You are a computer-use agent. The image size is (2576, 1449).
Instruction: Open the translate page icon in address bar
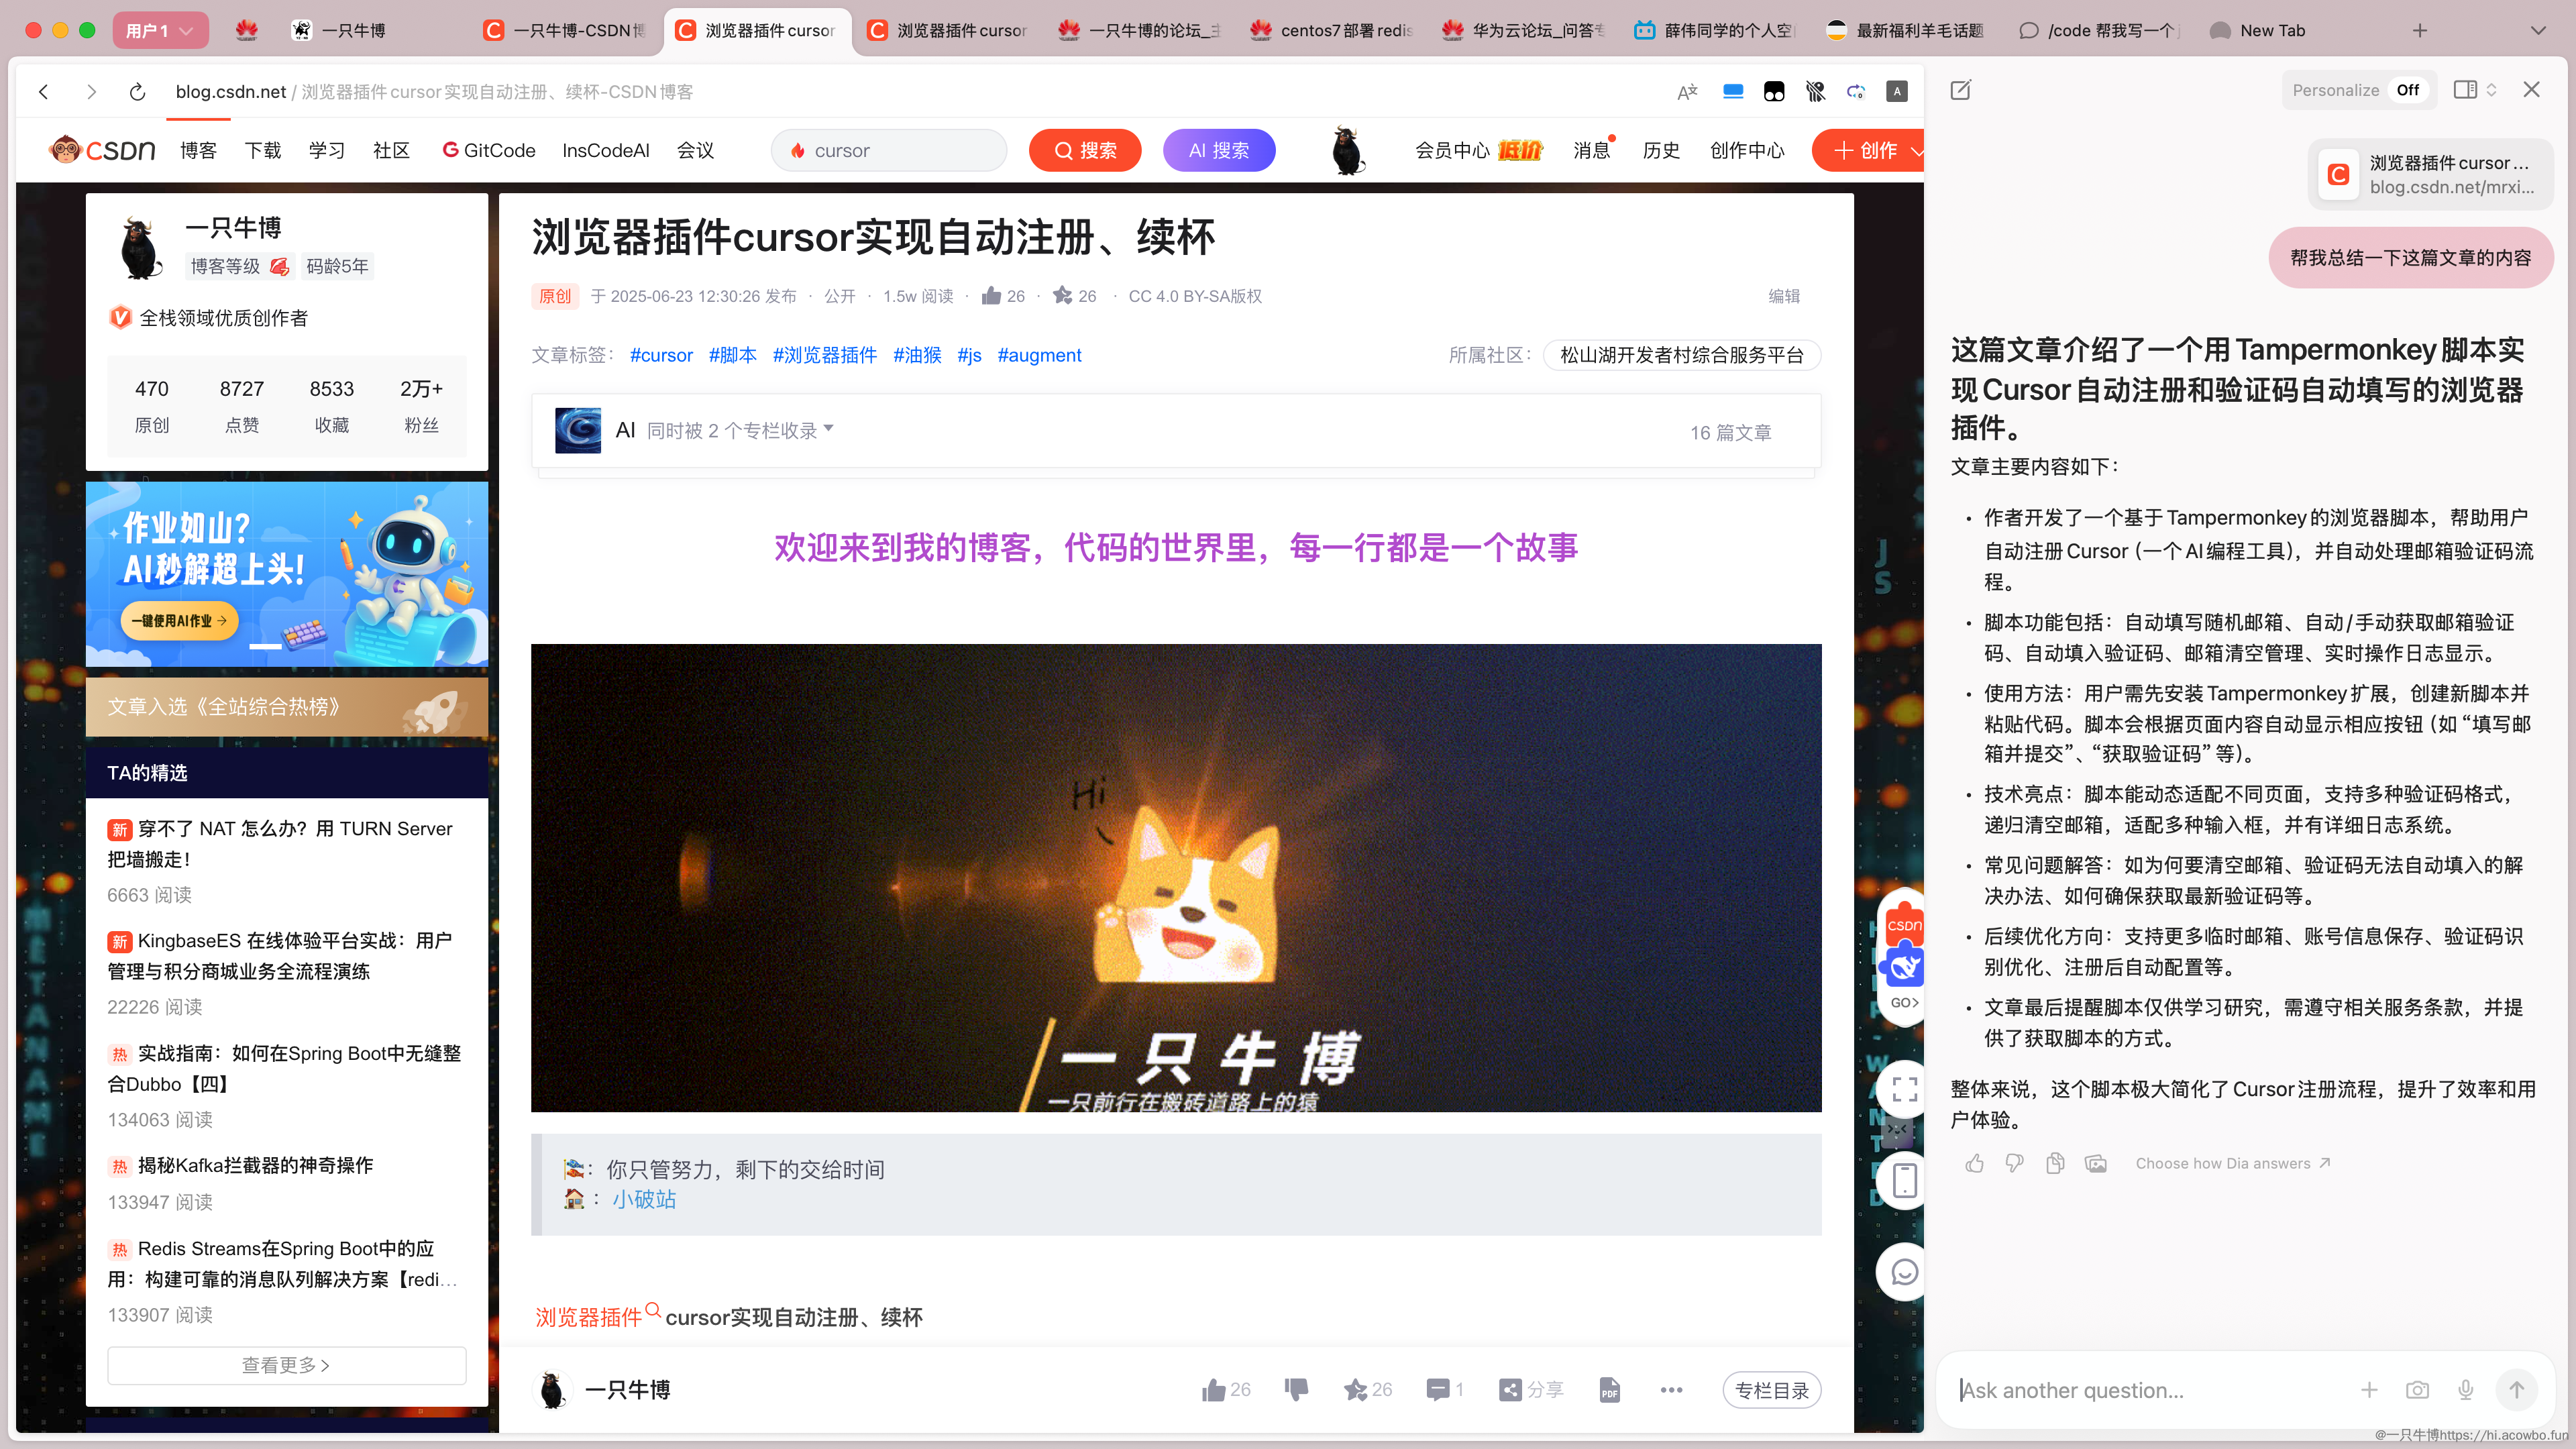pyautogui.click(x=1688, y=91)
